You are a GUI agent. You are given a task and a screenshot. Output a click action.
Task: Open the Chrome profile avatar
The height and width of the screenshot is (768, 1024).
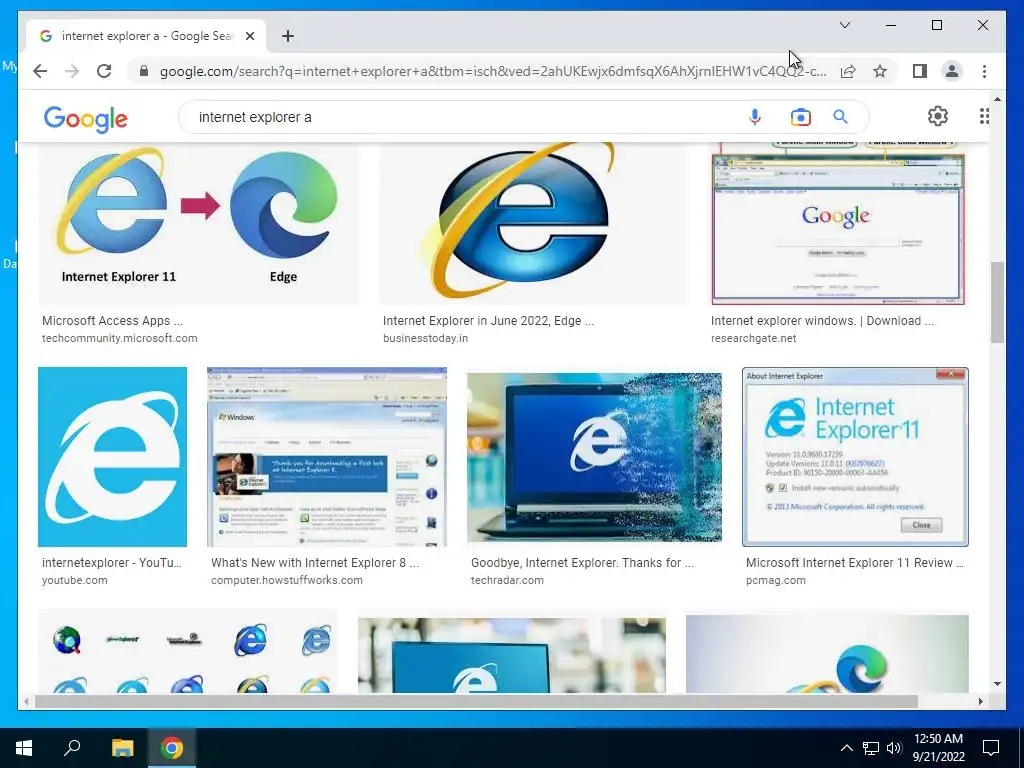tap(952, 71)
